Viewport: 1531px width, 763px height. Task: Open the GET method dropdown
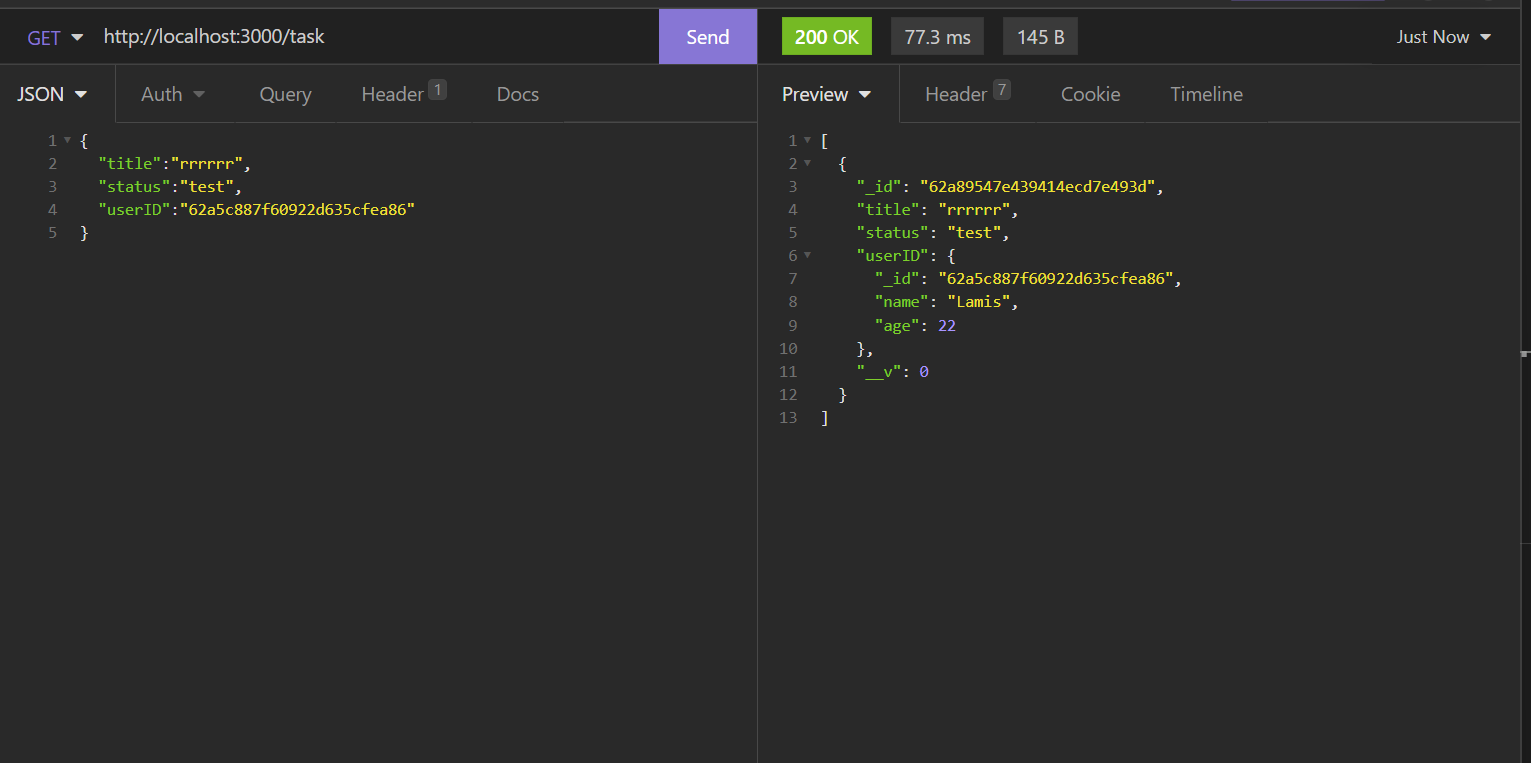coord(55,38)
